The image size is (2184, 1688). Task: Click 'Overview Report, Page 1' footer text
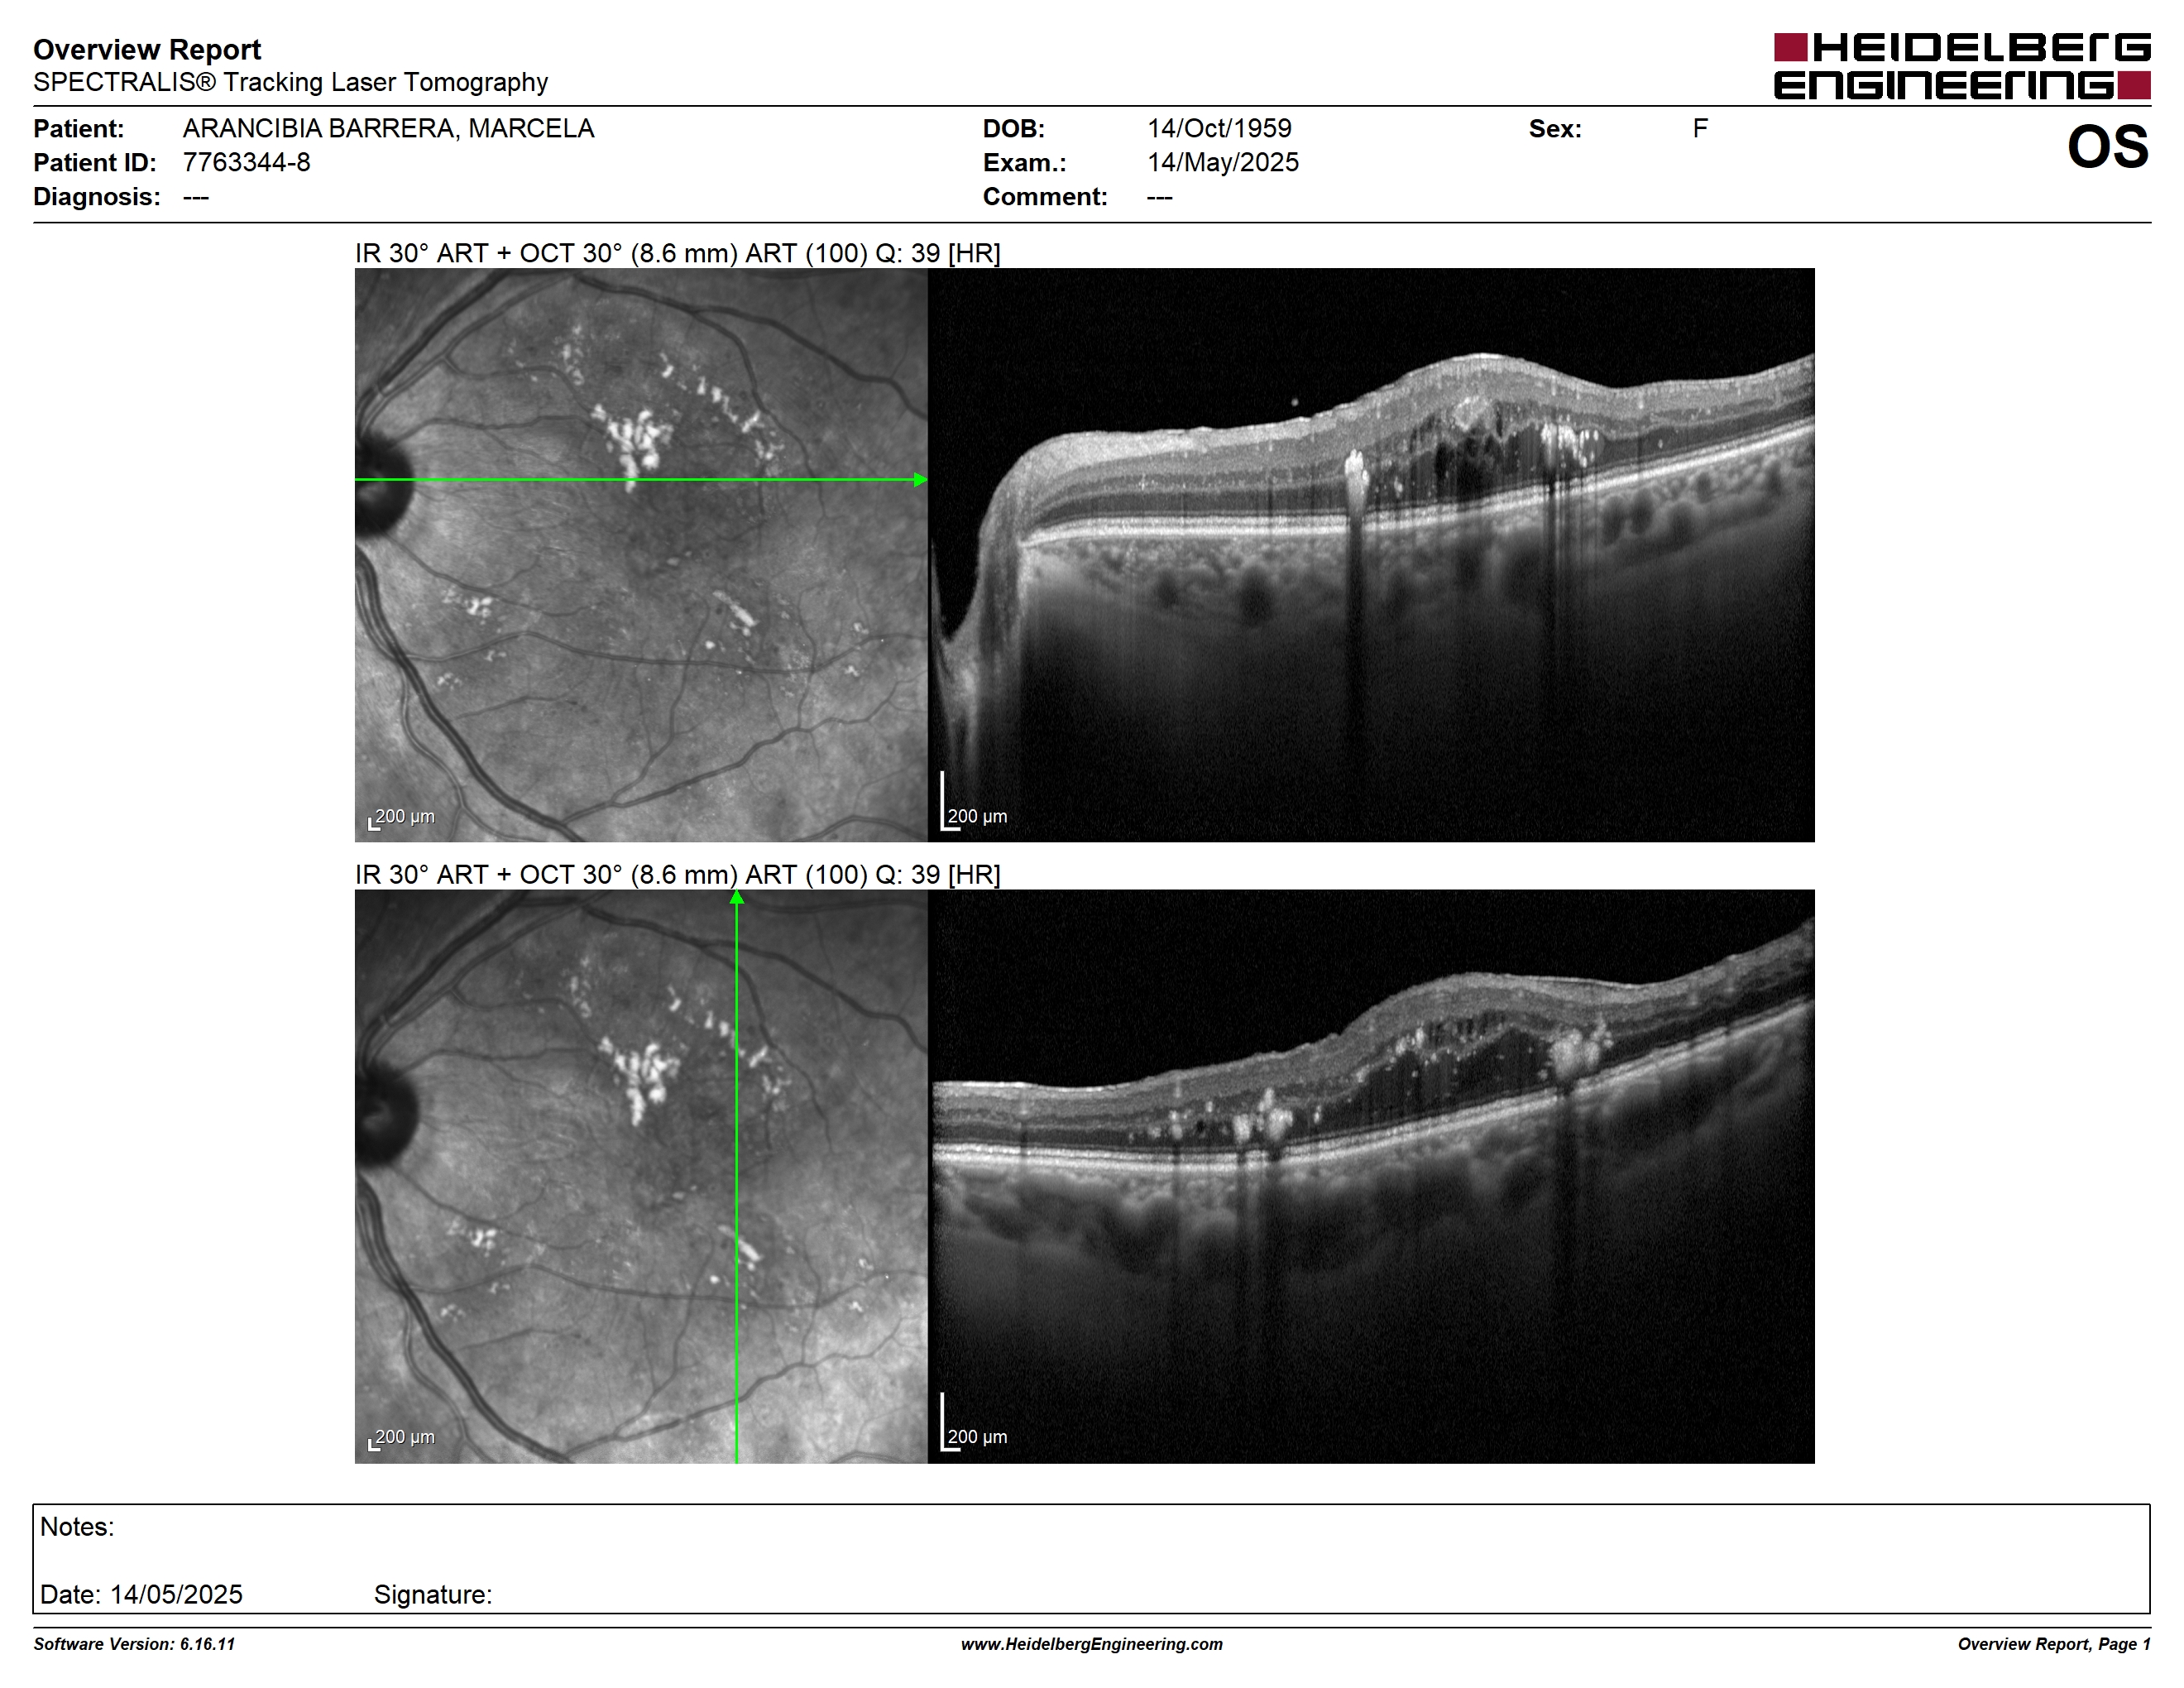pyautogui.click(x=2054, y=1644)
